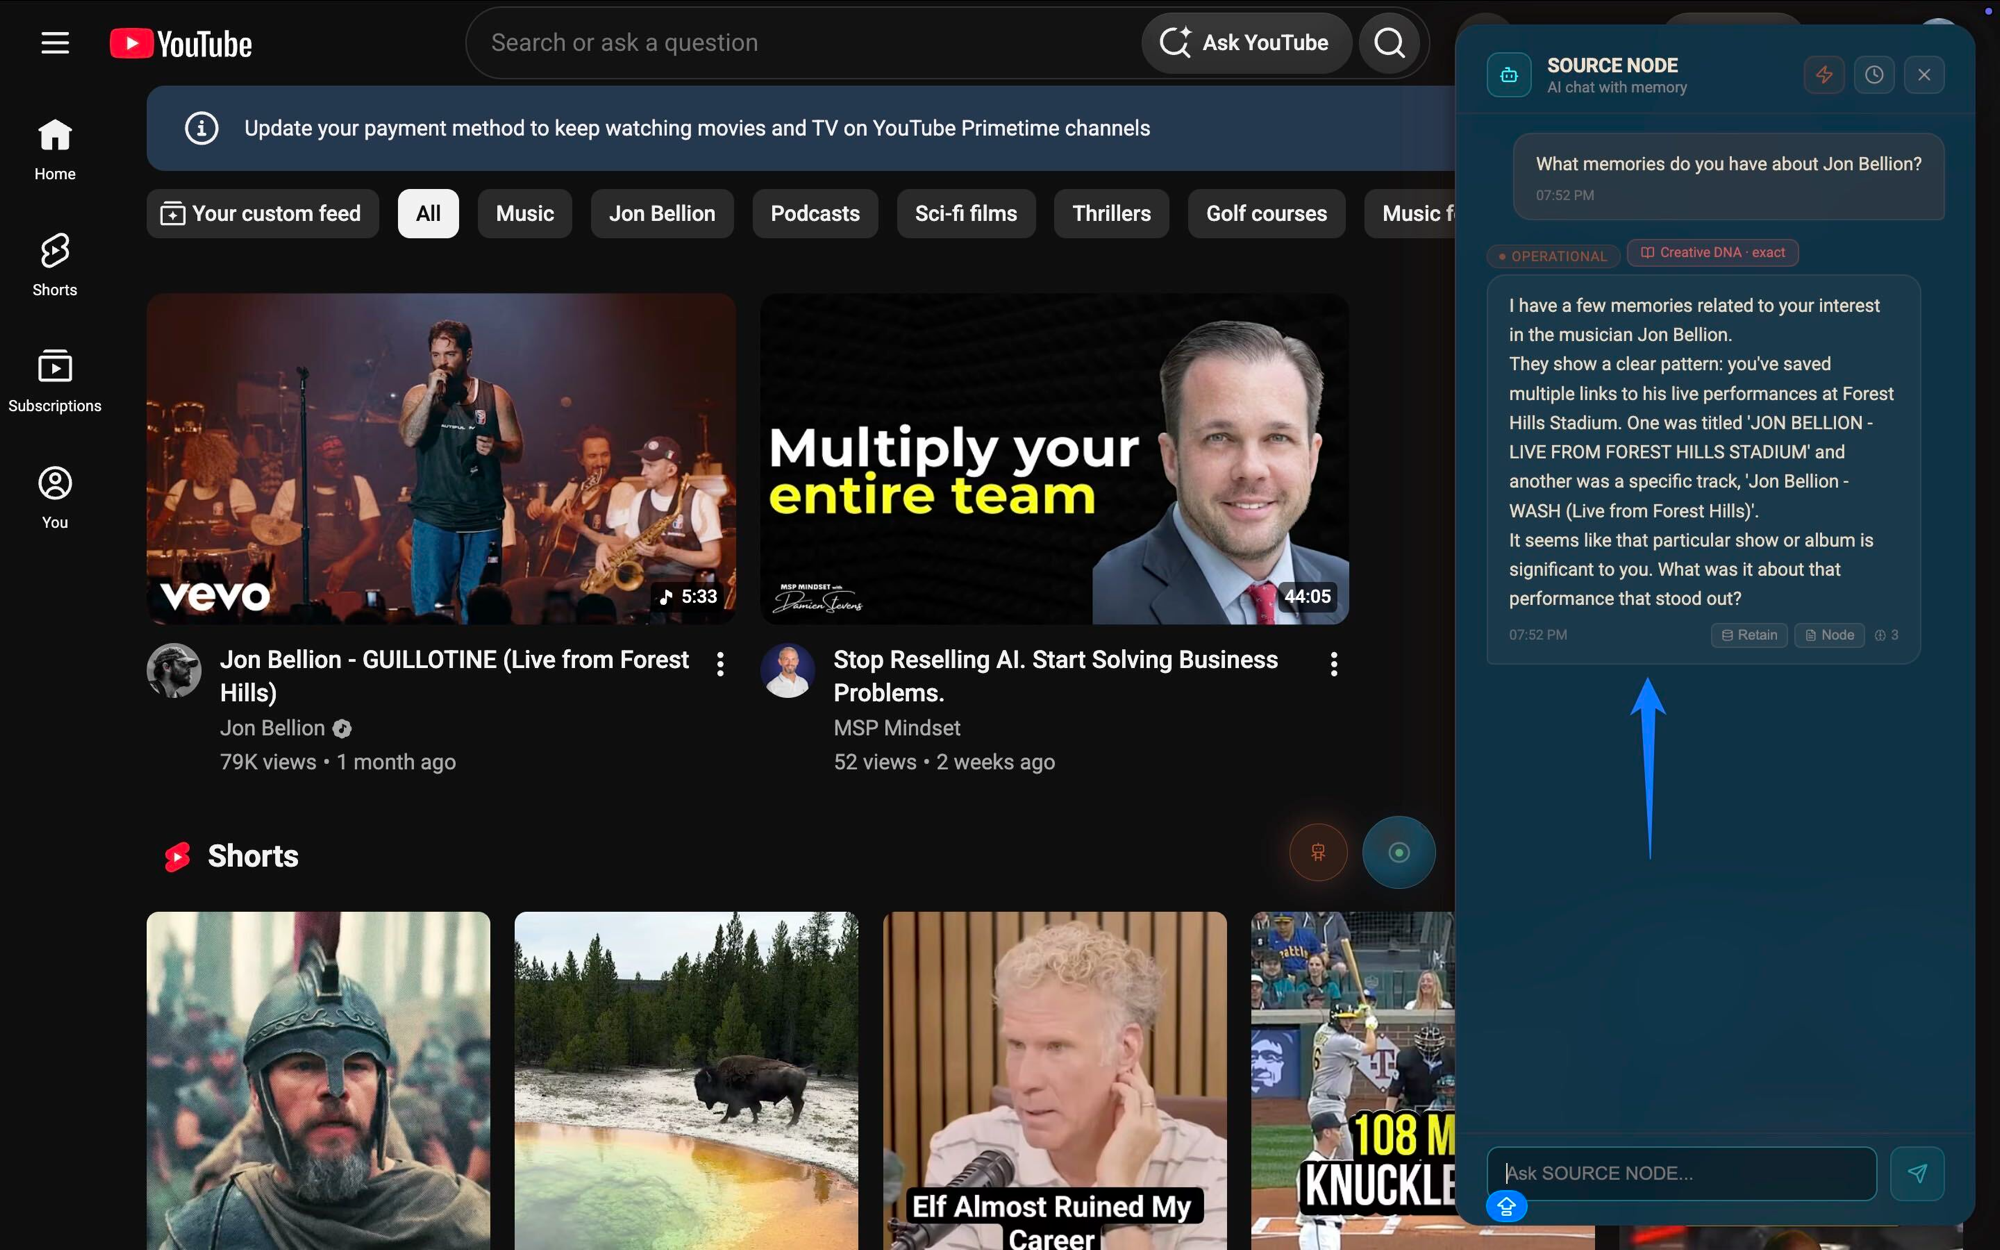Open the bison hot spring Short
The height and width of the screenshot is (1250, 2000).
(686, 1080)
